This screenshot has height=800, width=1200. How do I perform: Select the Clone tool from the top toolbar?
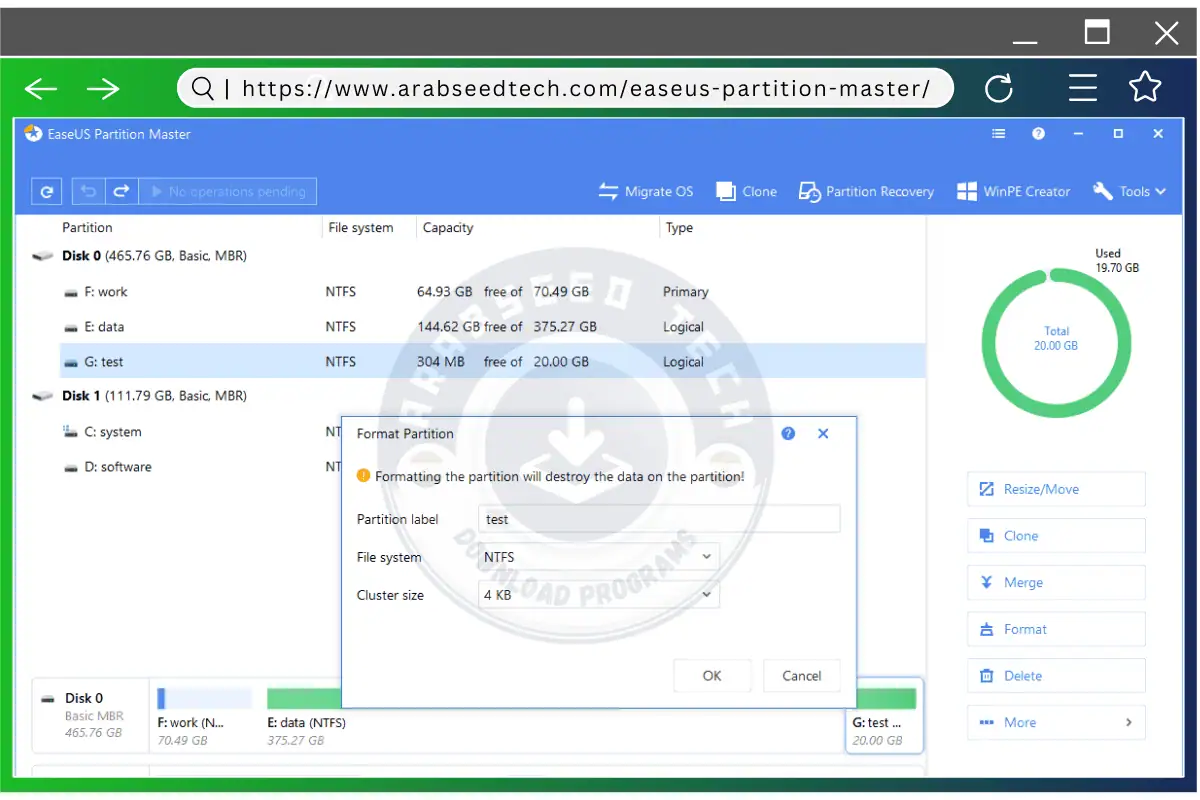[746, 191]
